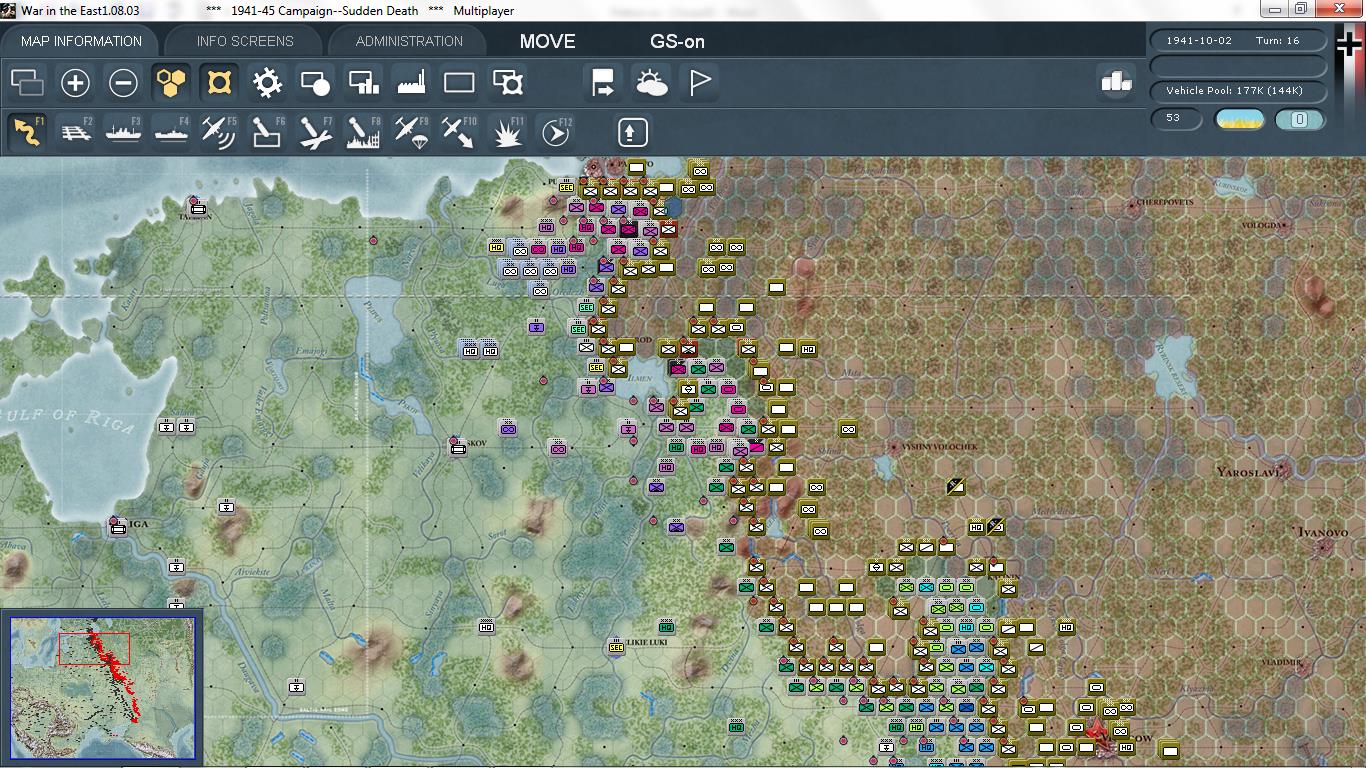This screenshot has width=1366, height=768.
Task: Click the Ivanovo city label
Action: (x=1321, y=533)
